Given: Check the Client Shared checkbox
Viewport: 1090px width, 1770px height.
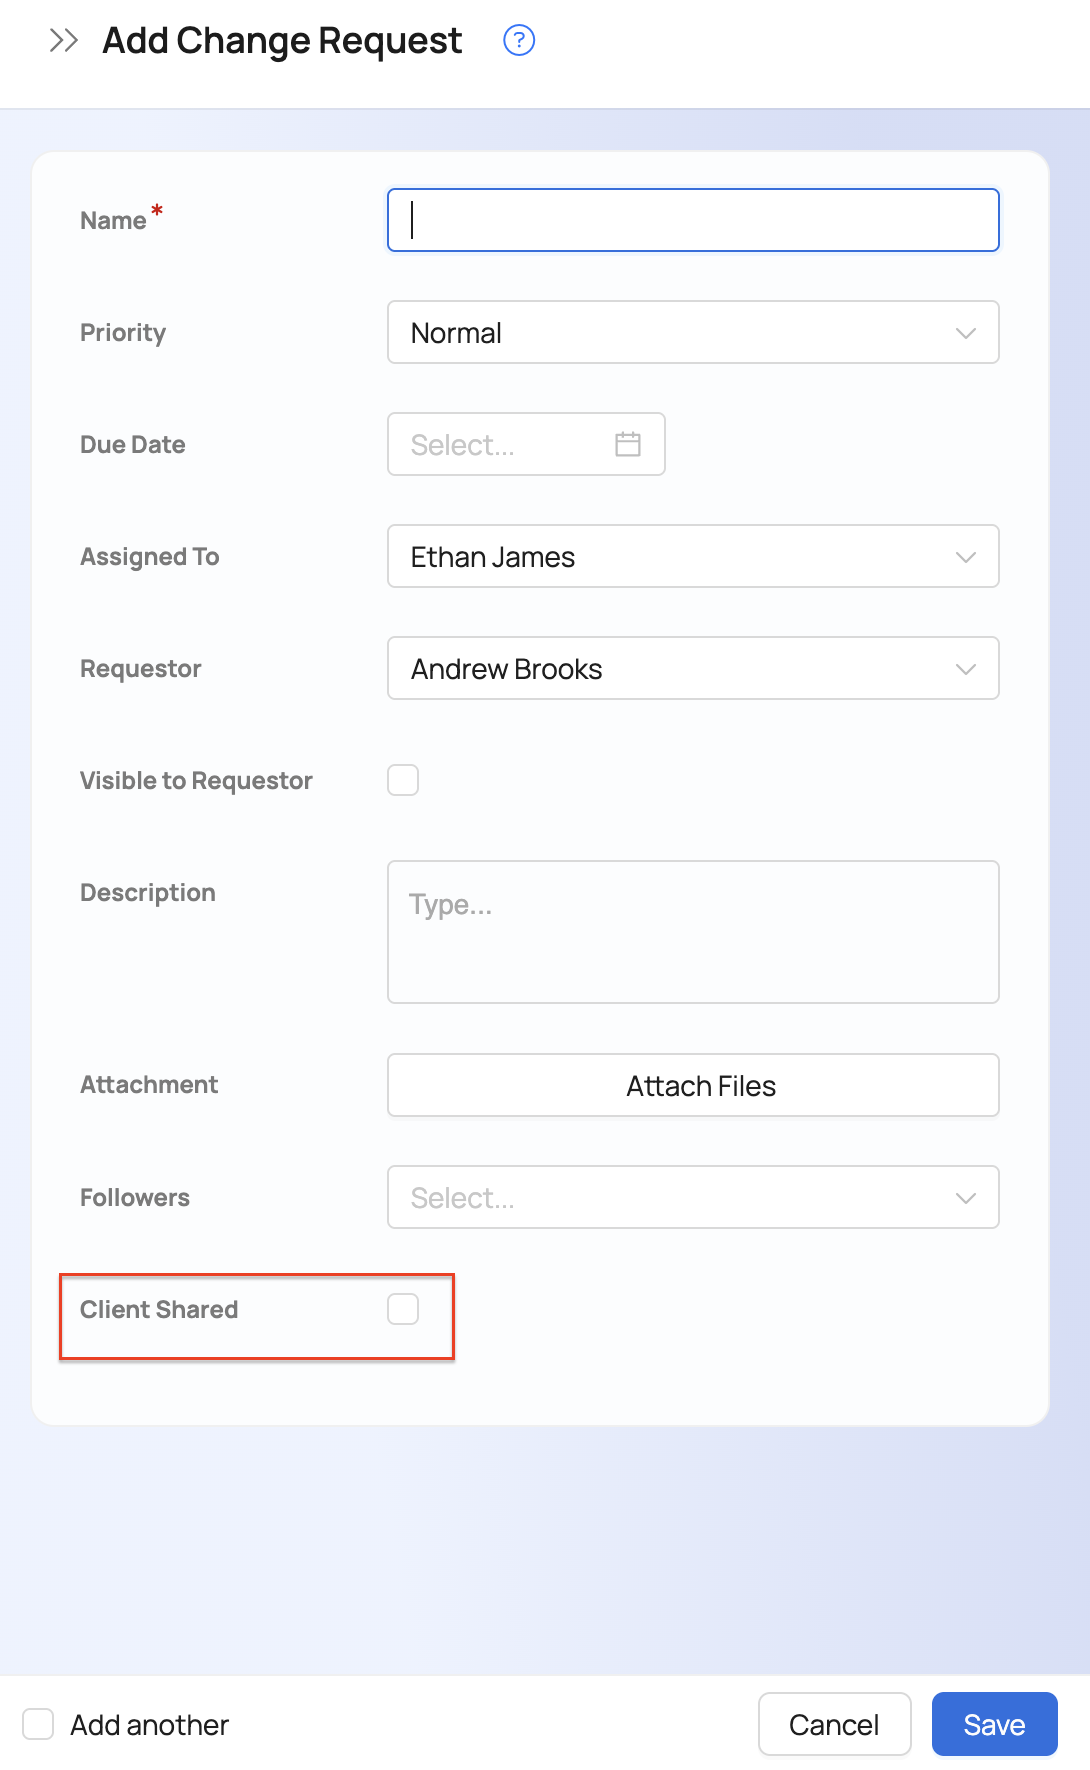Looking at the screenshot, I should [x=403, y=1309].
